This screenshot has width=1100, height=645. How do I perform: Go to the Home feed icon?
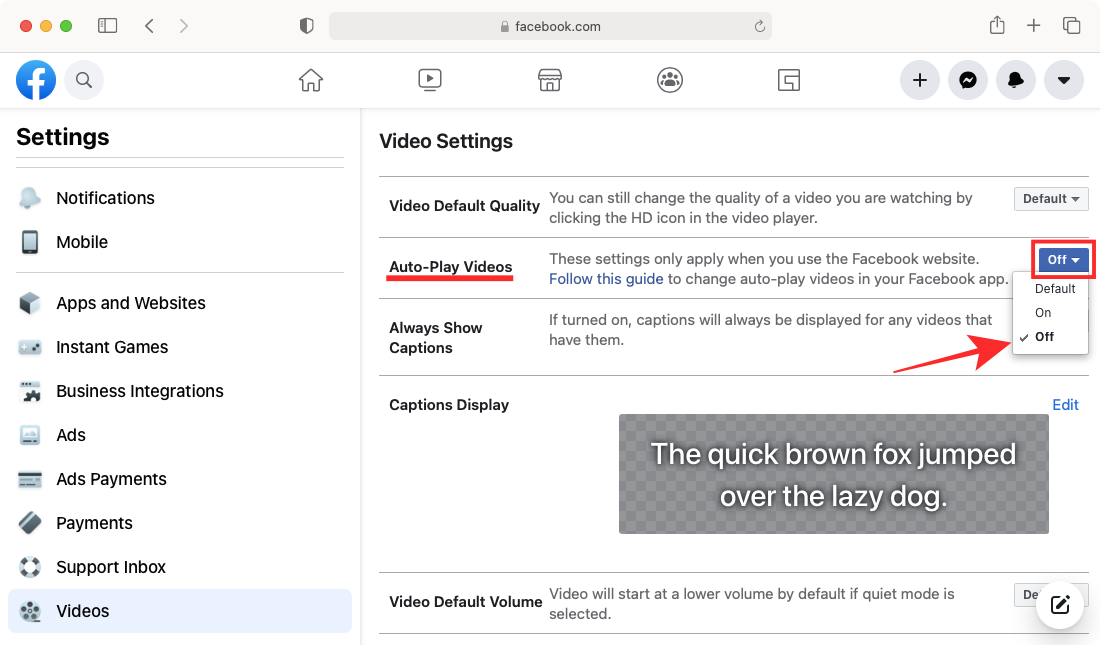point(311,80)
